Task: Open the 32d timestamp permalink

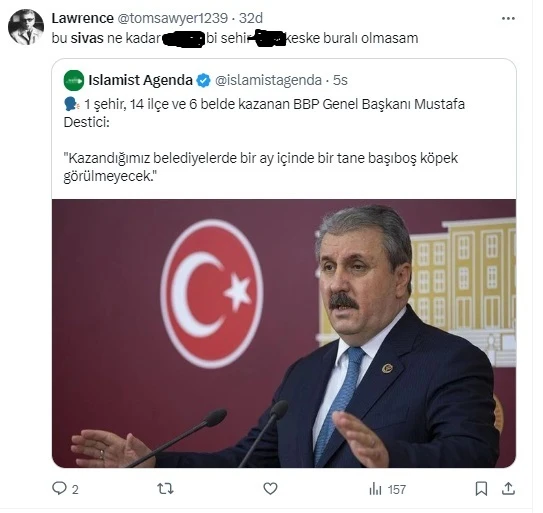Action: point(251,18)
